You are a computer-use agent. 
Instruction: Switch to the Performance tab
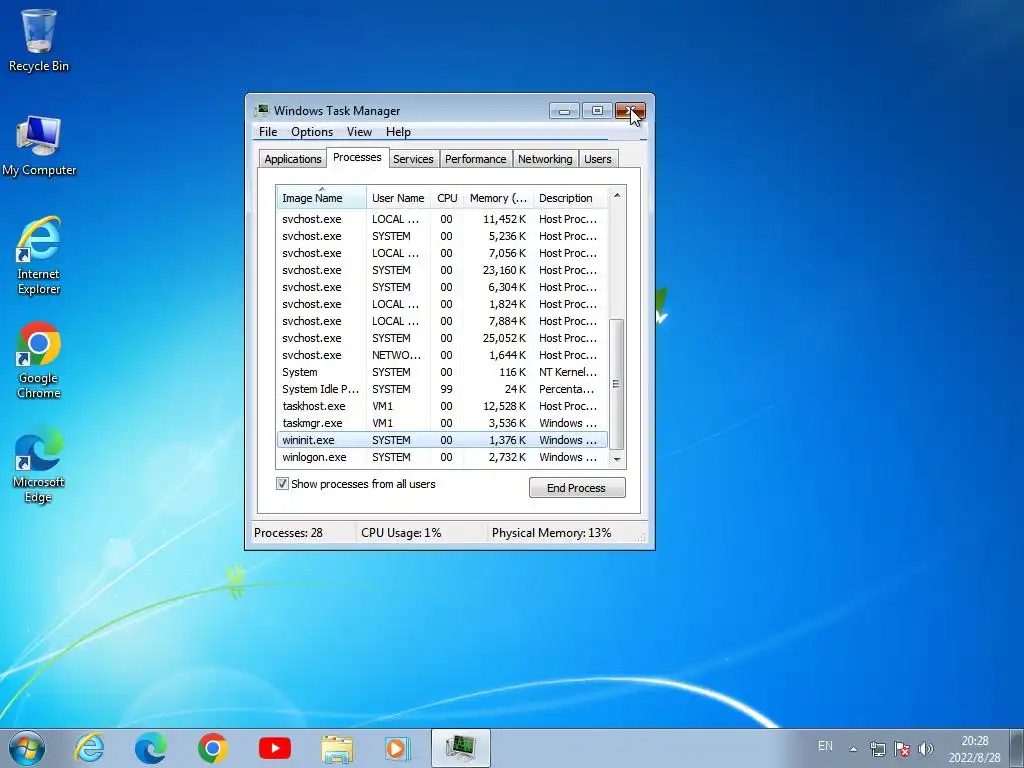tap(475, 159)
